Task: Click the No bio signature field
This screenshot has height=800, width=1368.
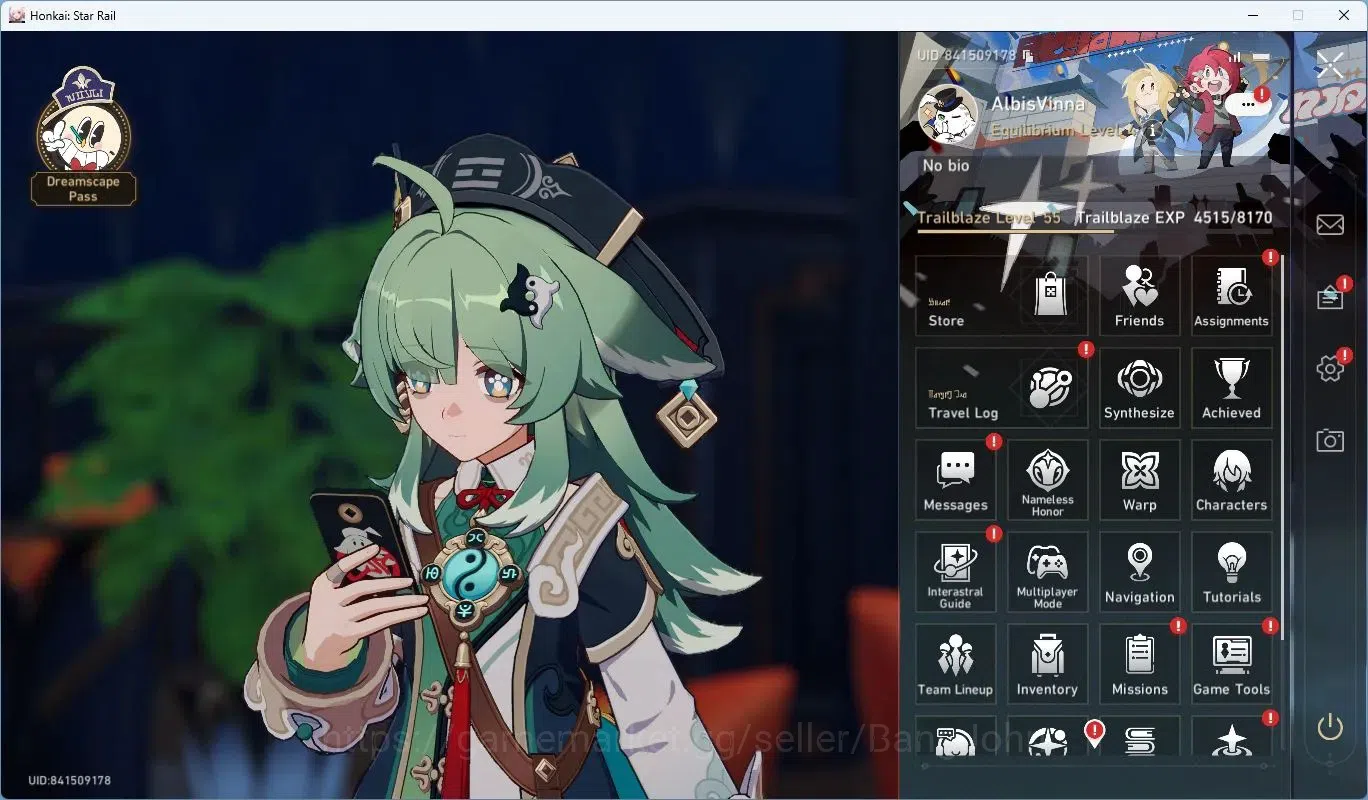Action: (x=946, y=166)
